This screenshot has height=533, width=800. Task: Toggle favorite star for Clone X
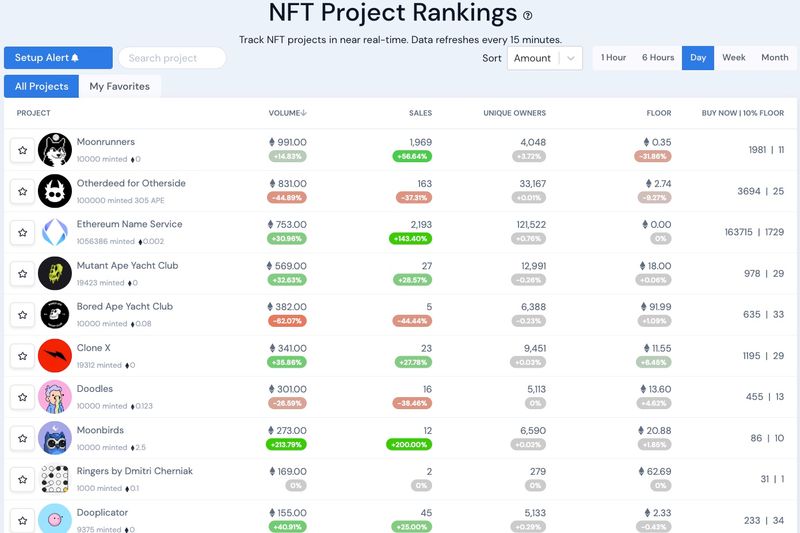22,356
